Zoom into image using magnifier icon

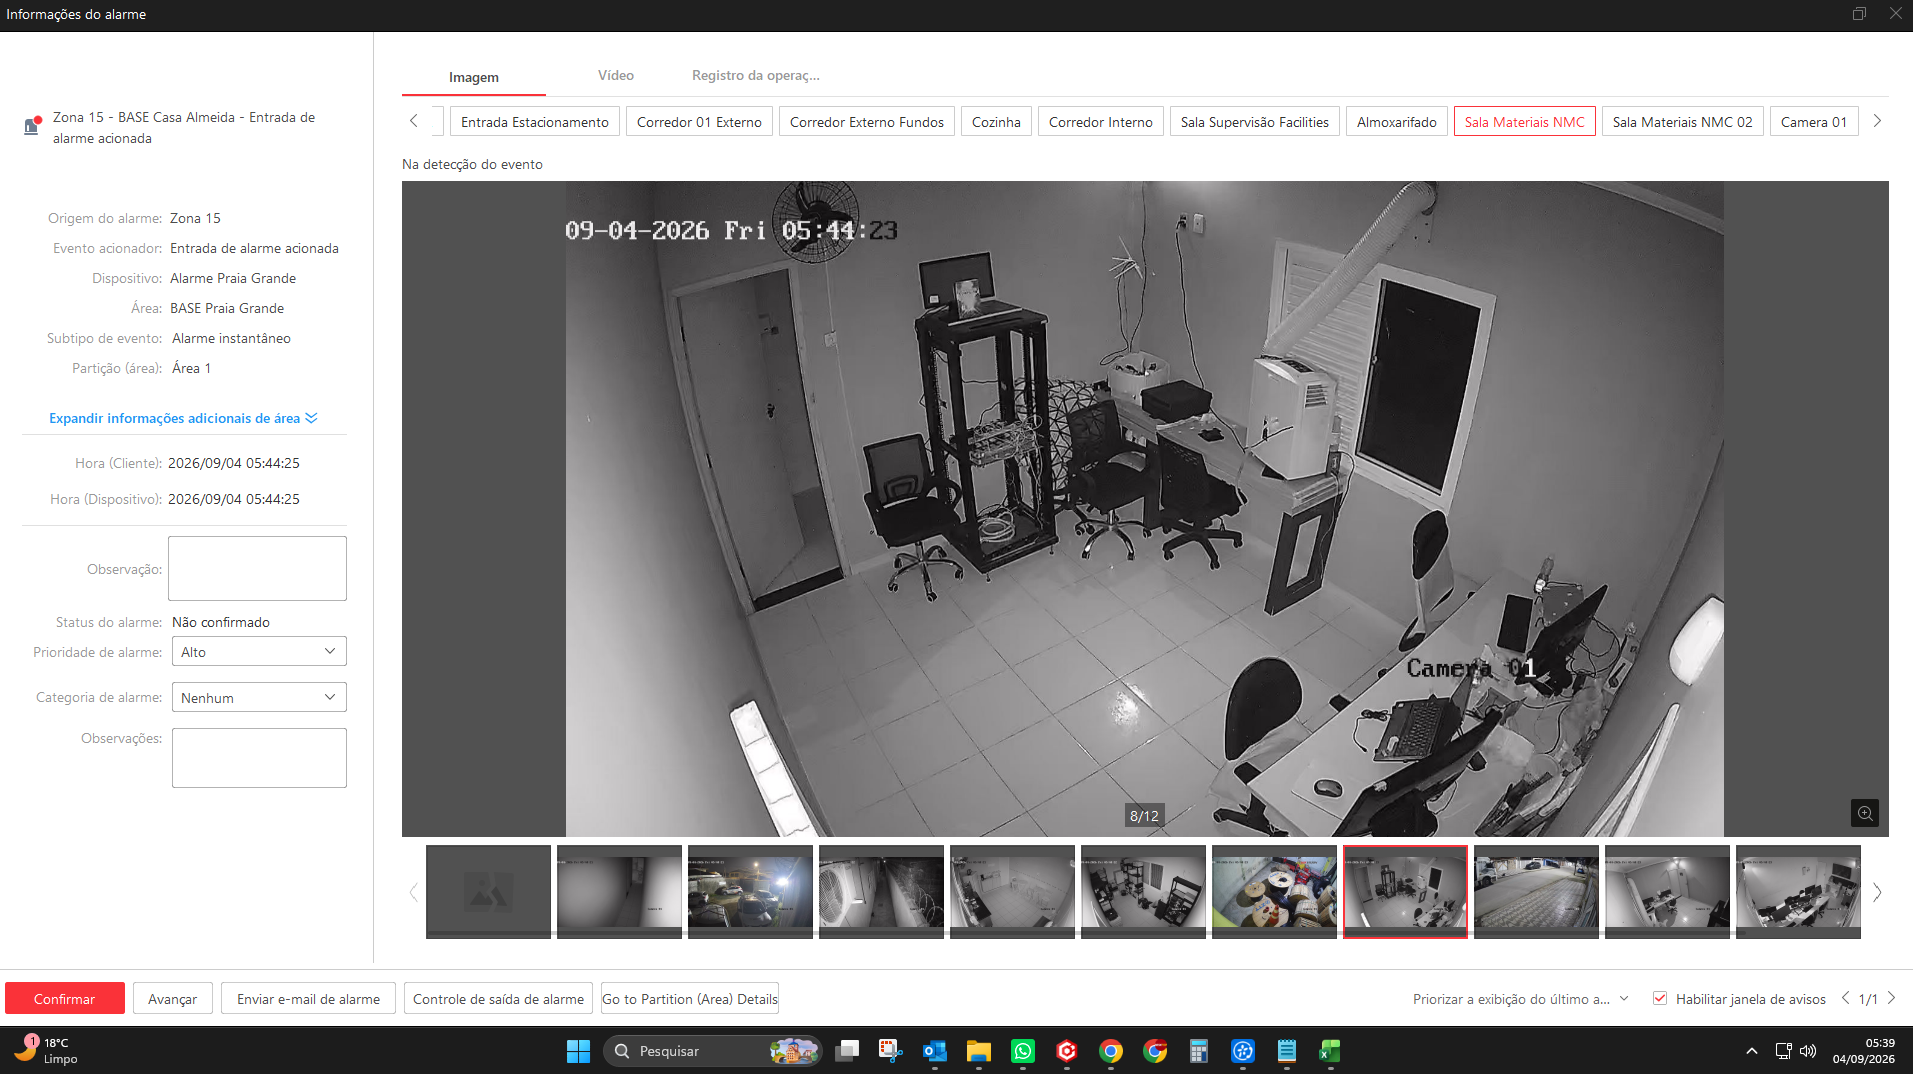tap(1864, 813)
